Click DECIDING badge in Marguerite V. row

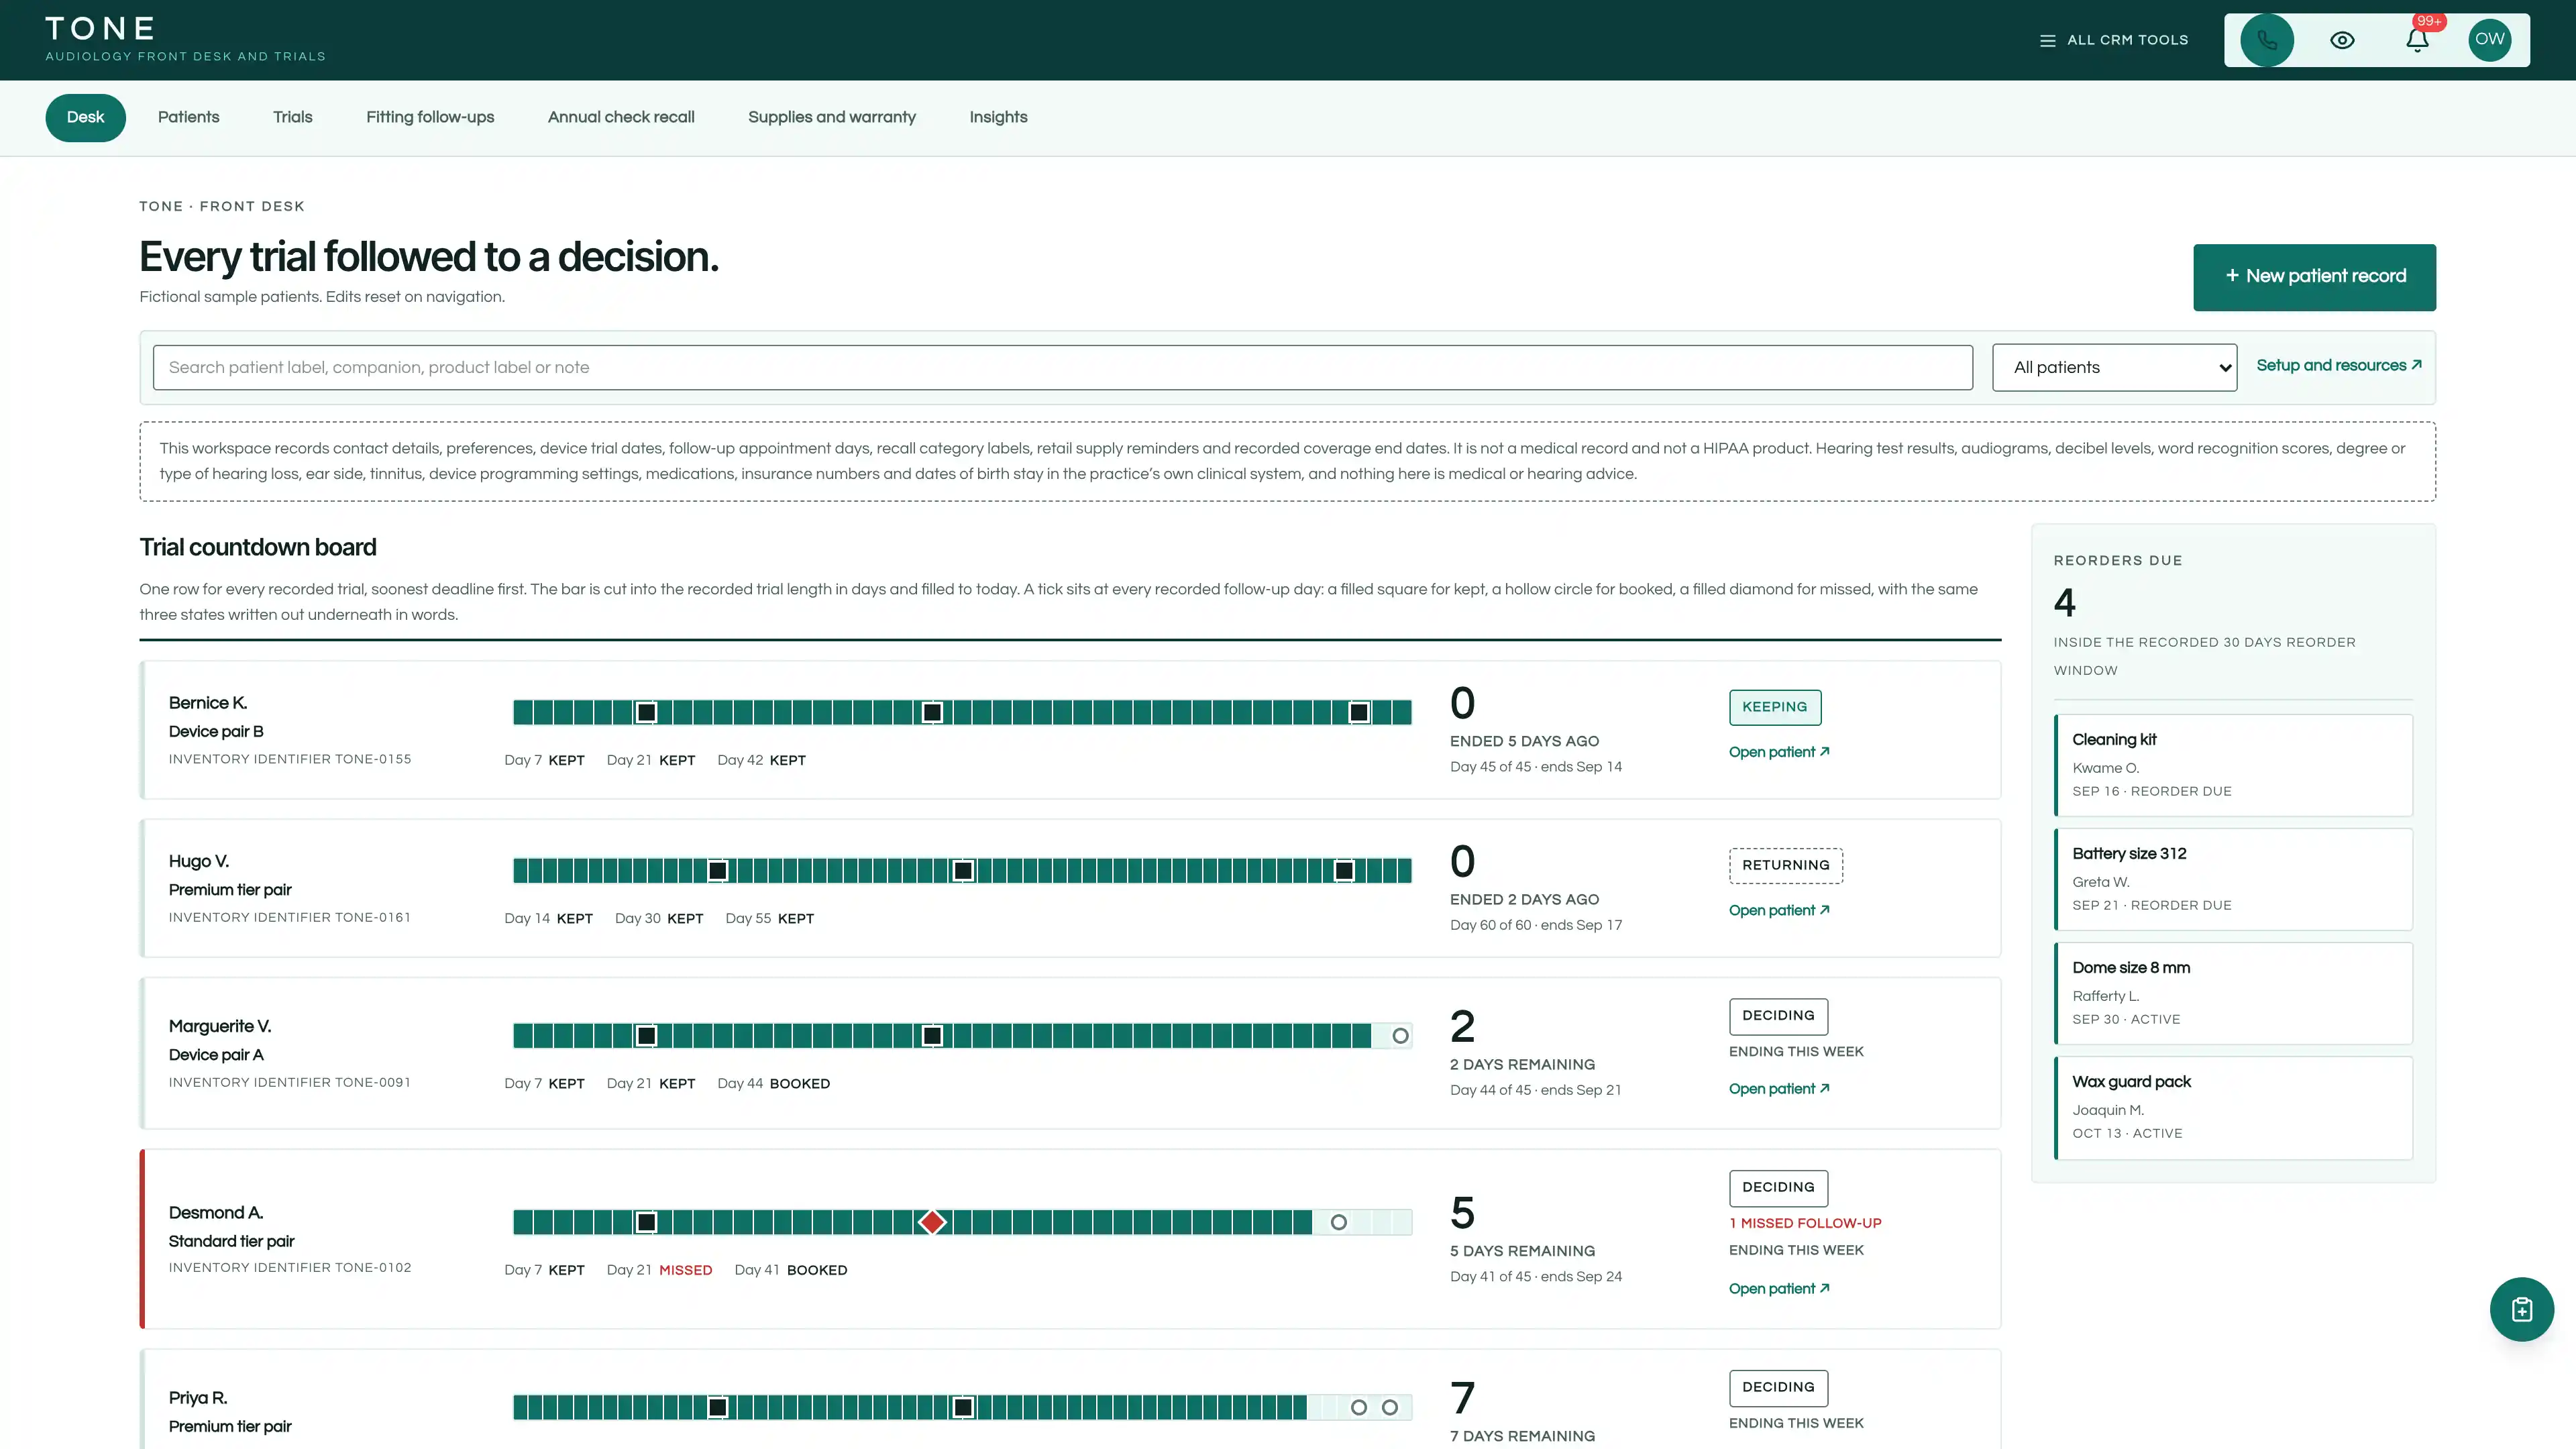click(1778, 1016)
